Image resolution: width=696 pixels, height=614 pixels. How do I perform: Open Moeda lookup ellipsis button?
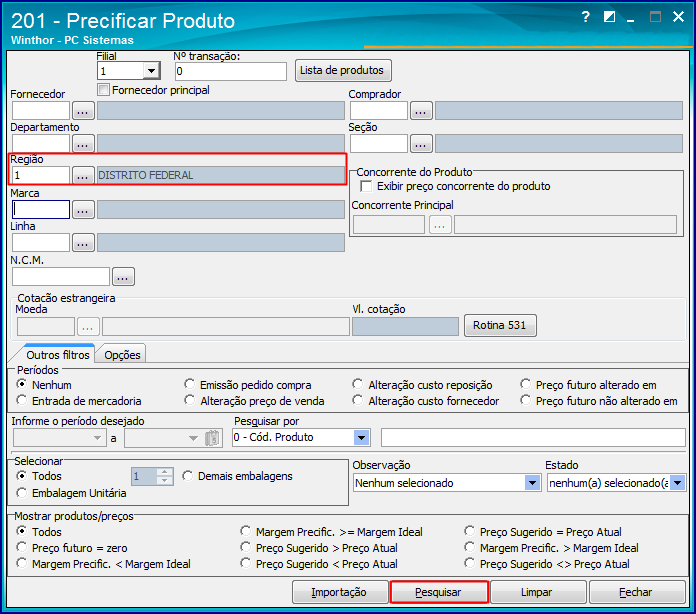pyautogui.click(x=88, y=327)
